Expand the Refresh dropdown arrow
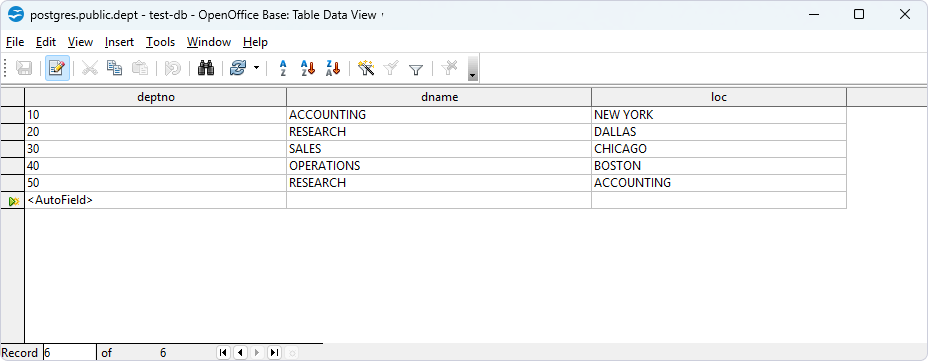Screen dimensions: 928x361 coord(256,68)
